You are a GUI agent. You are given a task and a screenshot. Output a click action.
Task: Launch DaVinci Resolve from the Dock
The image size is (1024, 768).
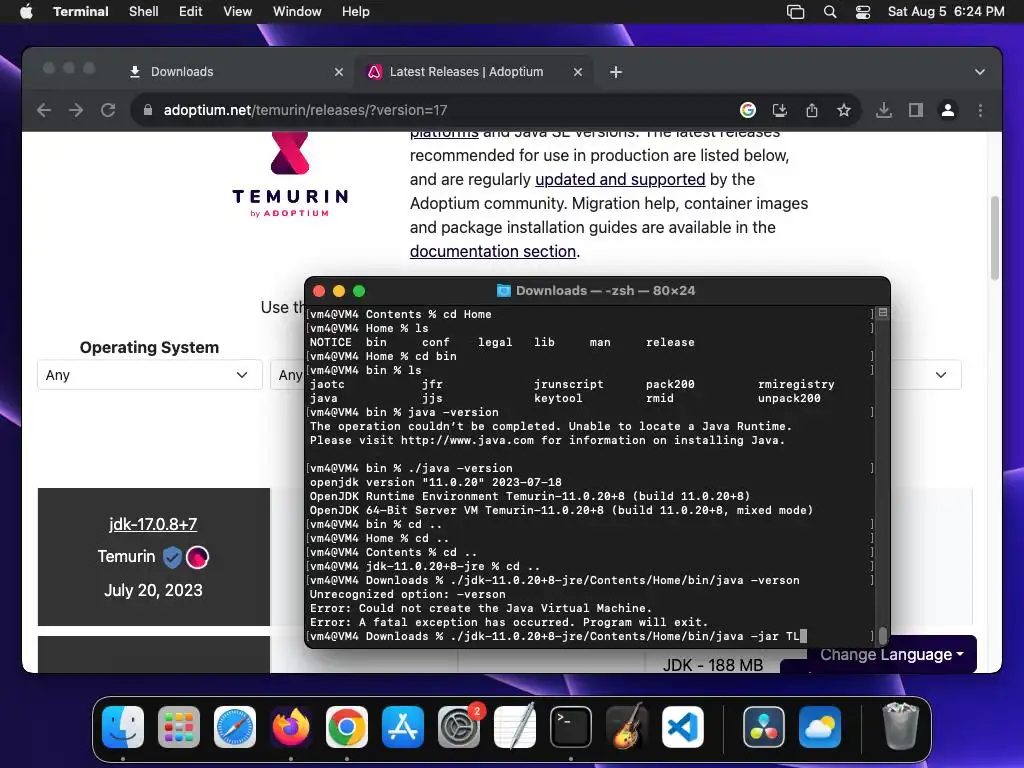[763, 727]
